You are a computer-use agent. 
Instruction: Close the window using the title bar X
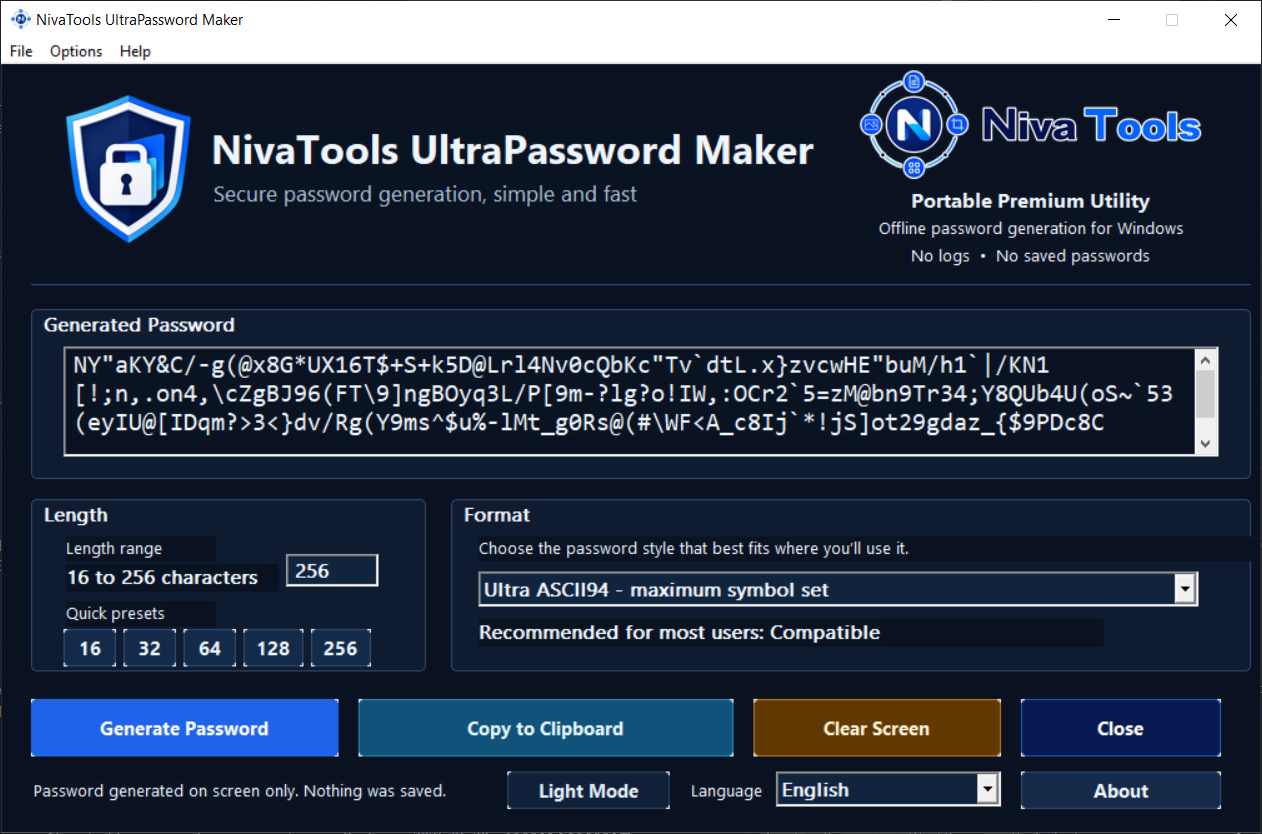point(1231,20)
